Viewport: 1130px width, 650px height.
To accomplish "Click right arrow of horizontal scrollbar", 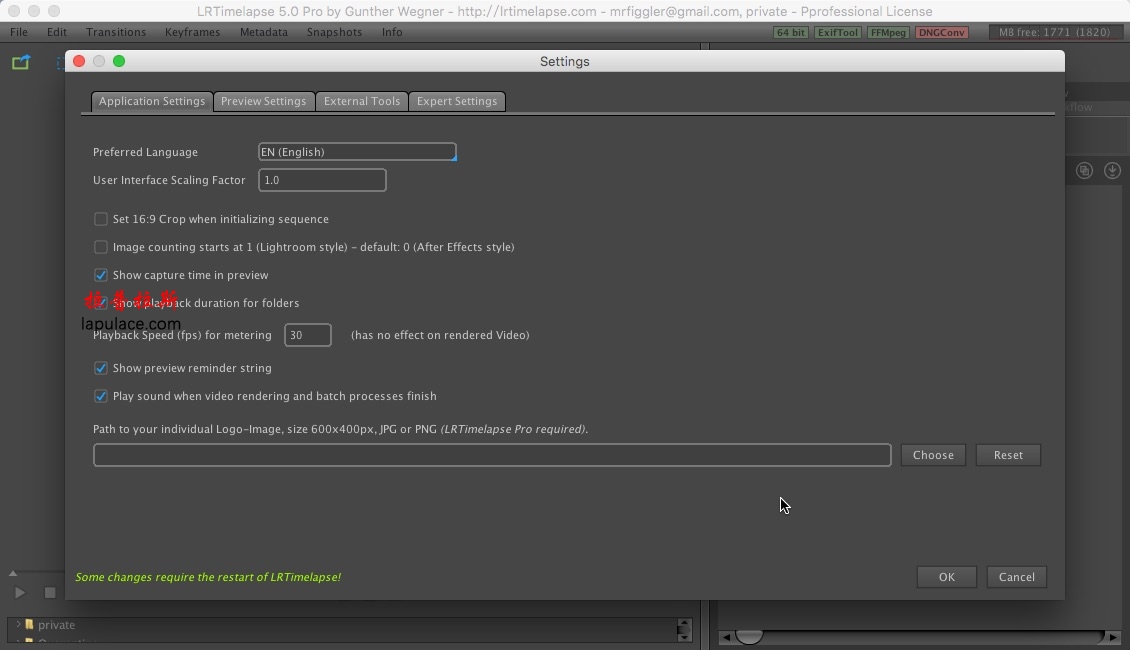I will [1113, 637].
